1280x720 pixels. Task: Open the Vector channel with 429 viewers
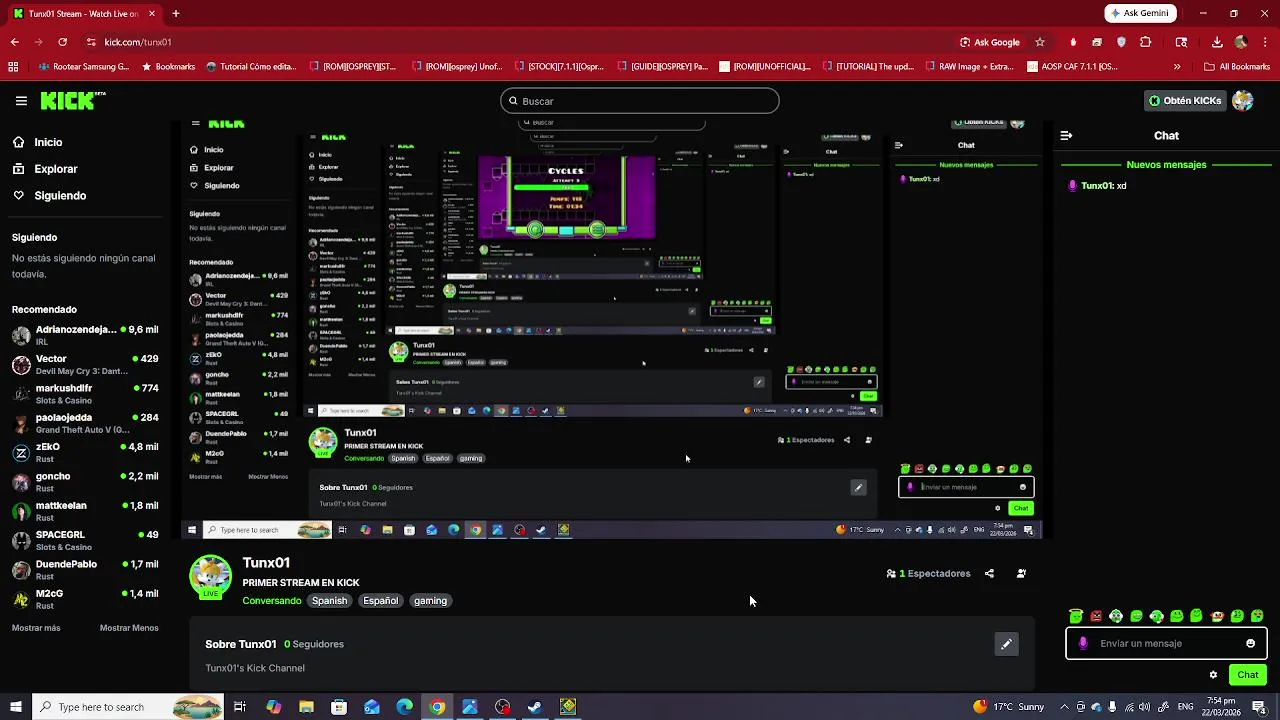[x=85, y=364]
